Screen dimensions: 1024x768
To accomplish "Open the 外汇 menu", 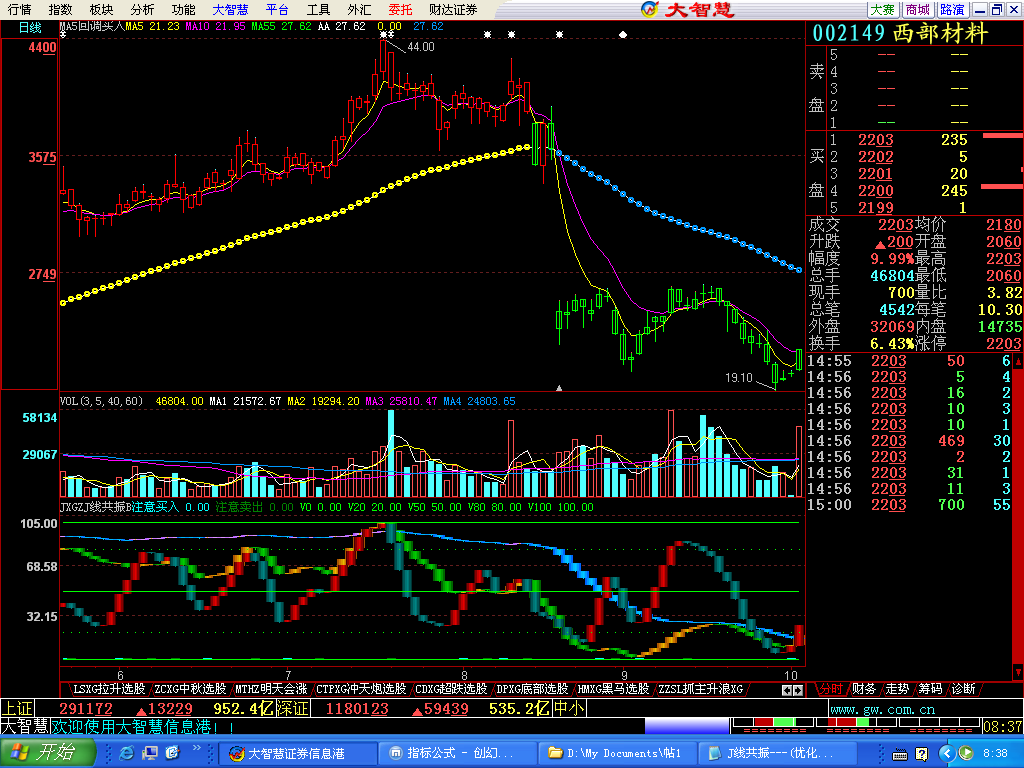I will (359, 10).
